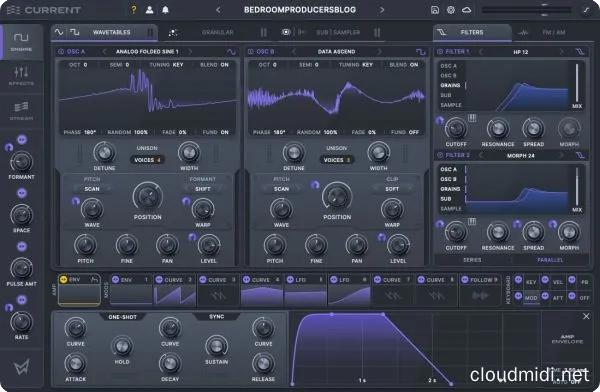This screenshot has width=600, height=392.
Task: Click Filter 1 Resonance knob
Action: click(x=498, y=129)
